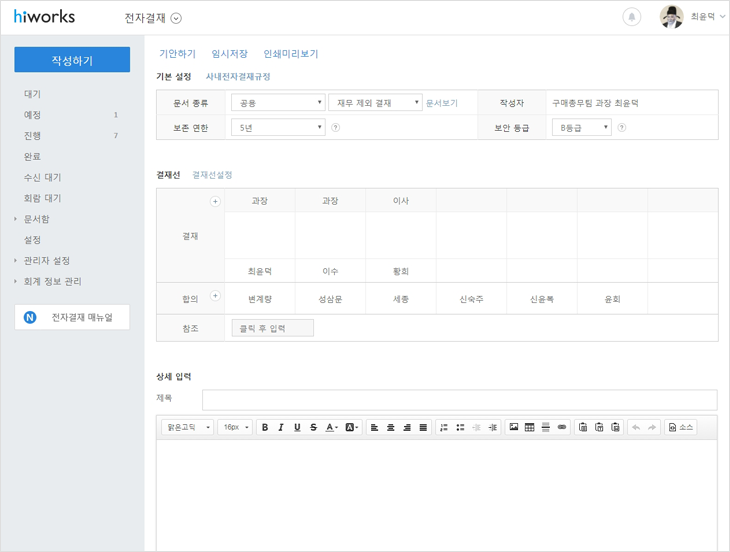Insert a numbered list

(x=444, y=427)
